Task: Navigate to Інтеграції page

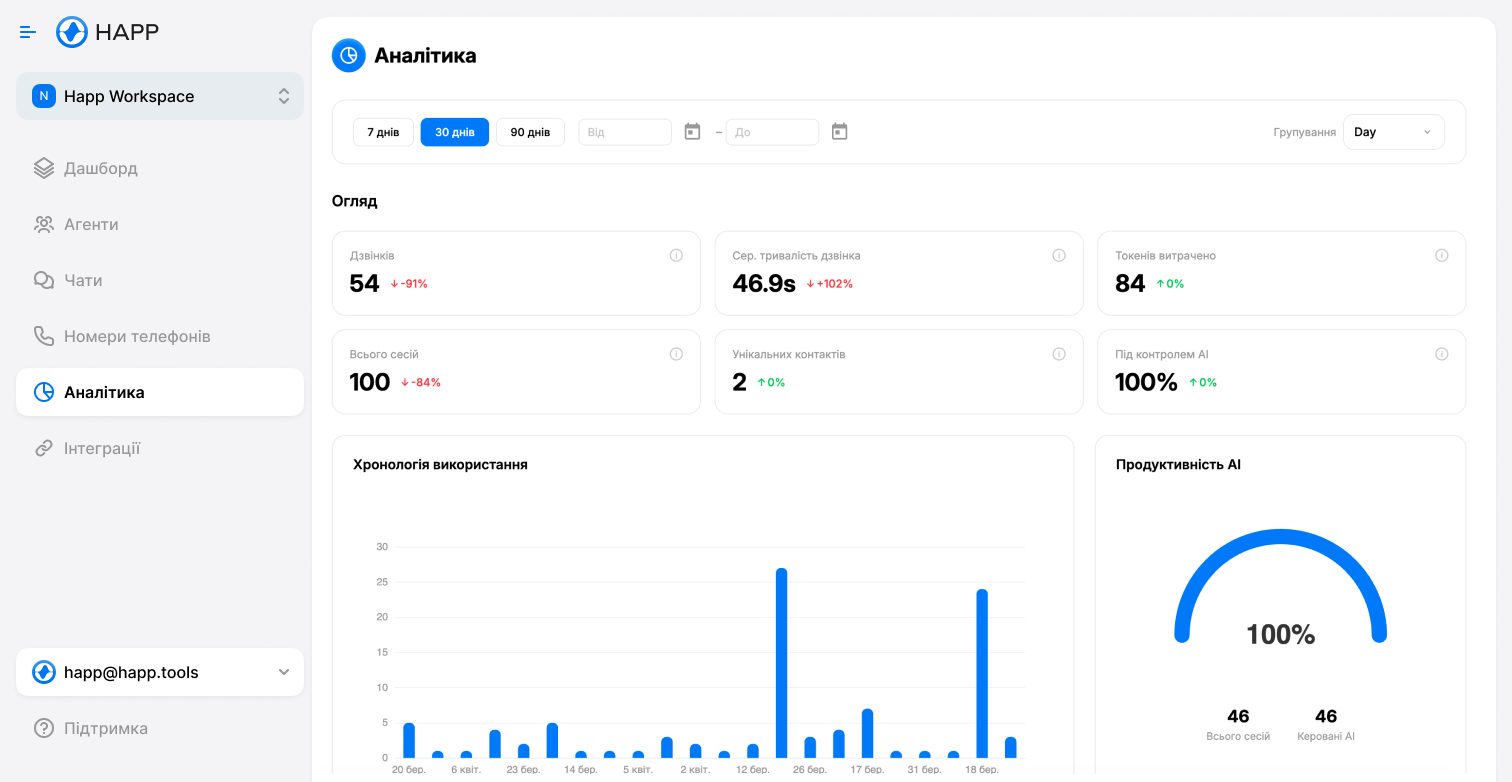Action: click(102, 448)
